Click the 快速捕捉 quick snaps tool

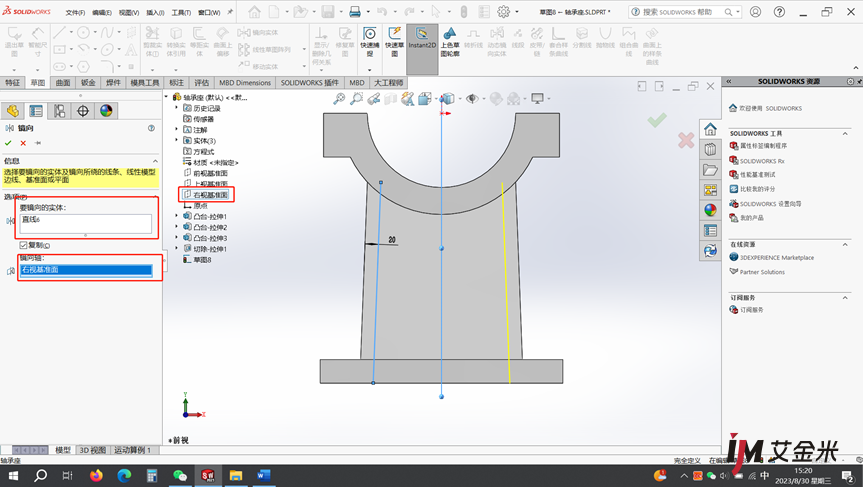tap(370, 42)
